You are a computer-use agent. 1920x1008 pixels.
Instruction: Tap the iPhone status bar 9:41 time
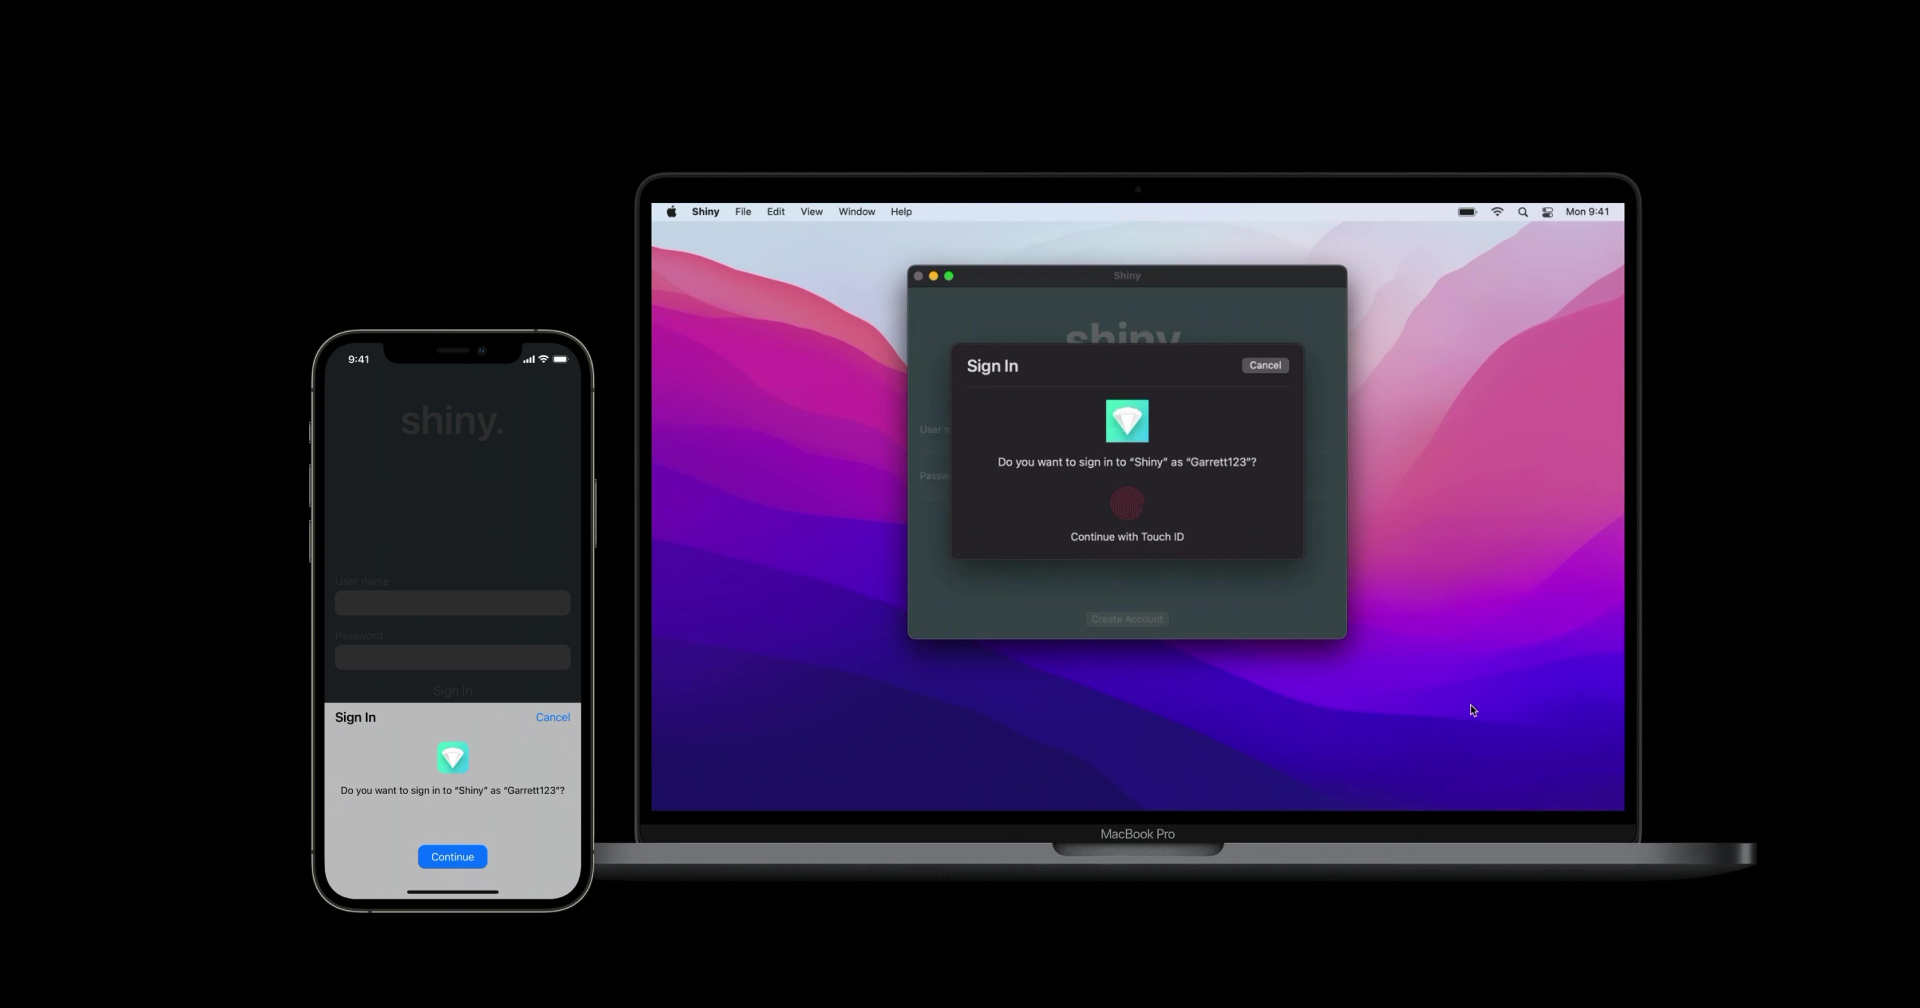click(x=358, y=359)
